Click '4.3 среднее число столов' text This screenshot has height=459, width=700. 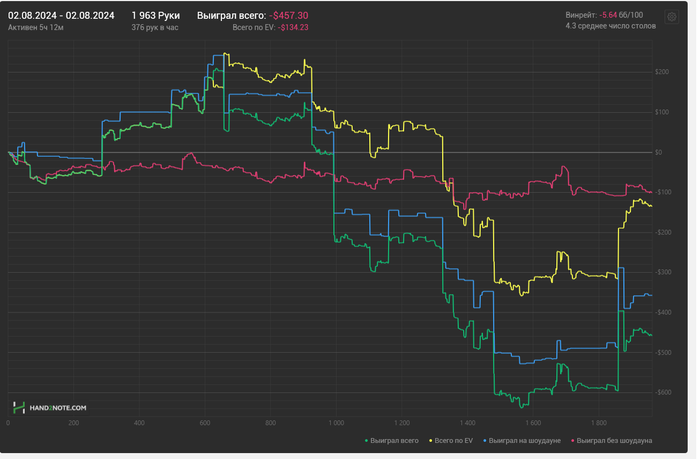pyautogui.click(x=611, y=26)
